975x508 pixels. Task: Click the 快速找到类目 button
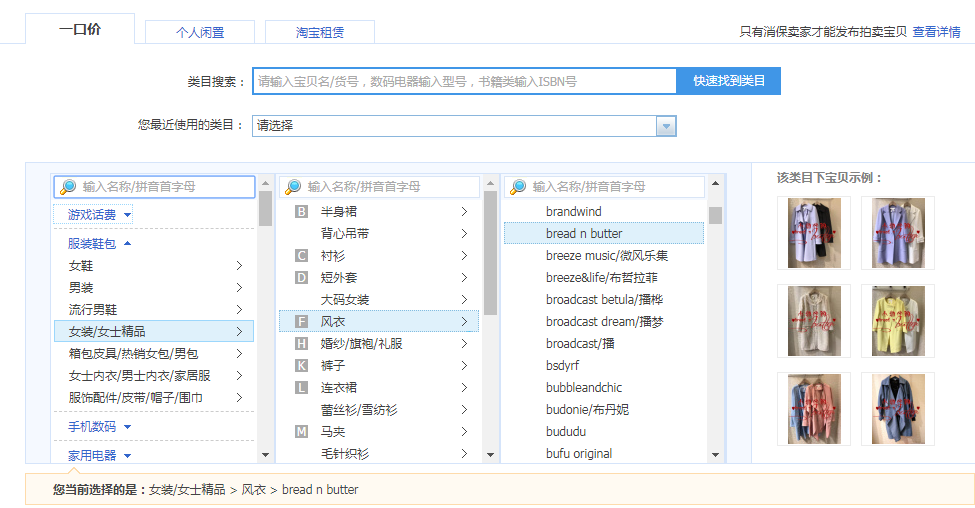point(728,81)
